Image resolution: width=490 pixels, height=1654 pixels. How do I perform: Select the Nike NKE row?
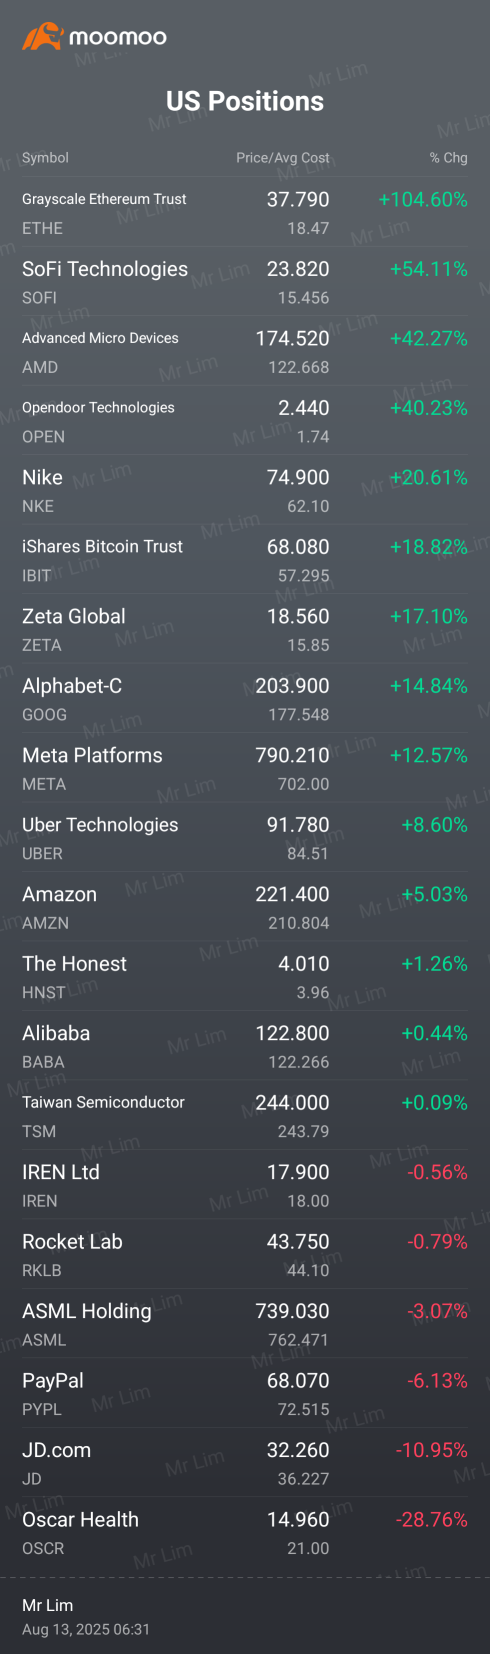point(245,491)
